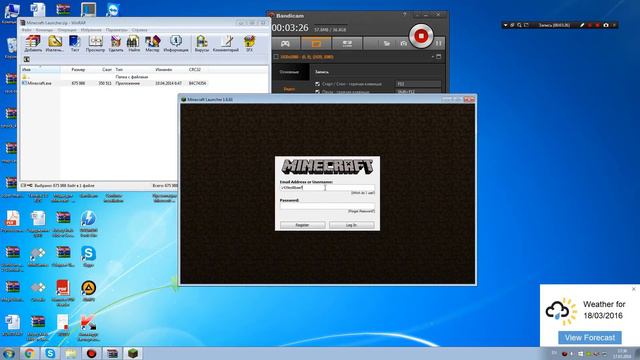Open Skype from the taskbar
Image resolution: width=640 pixels, height=360 pixels.
pos(50,353)
